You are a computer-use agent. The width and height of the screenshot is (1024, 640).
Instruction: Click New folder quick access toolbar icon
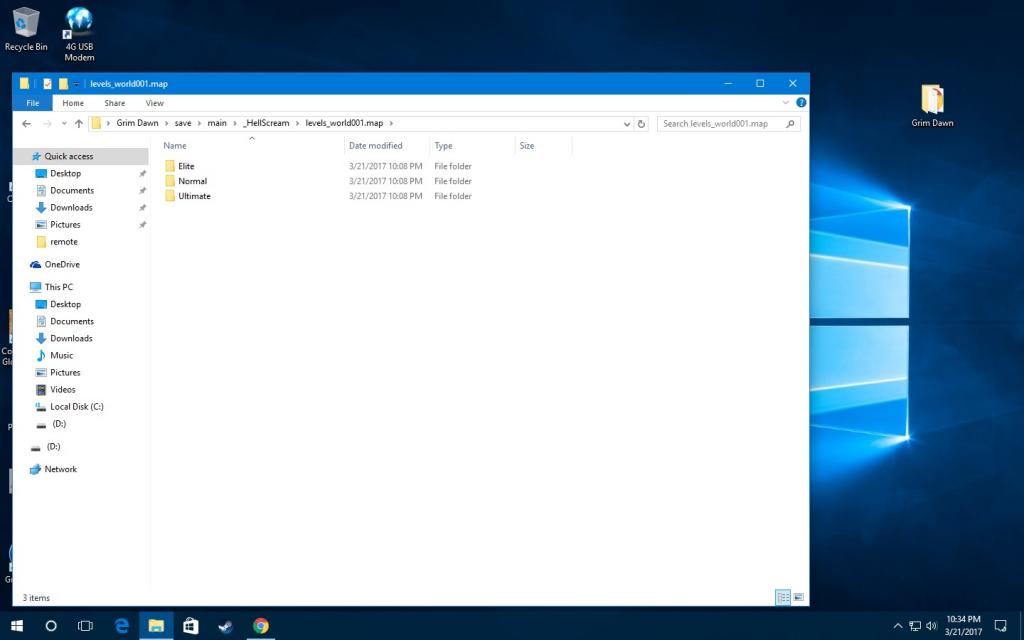[63, 84]
